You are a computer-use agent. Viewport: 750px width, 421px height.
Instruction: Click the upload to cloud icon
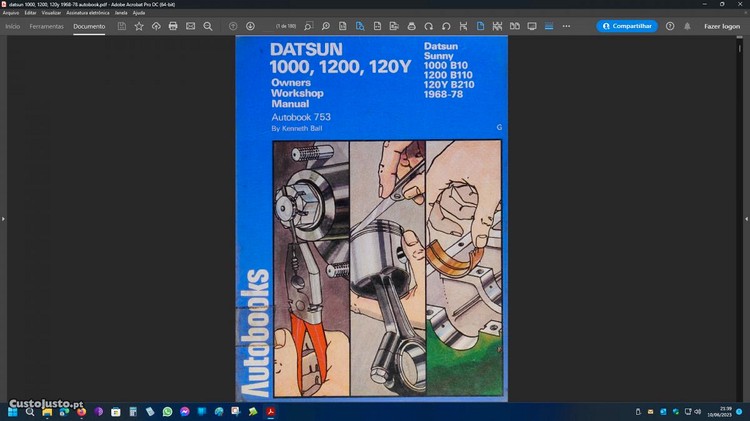click(x=156, y=26)
